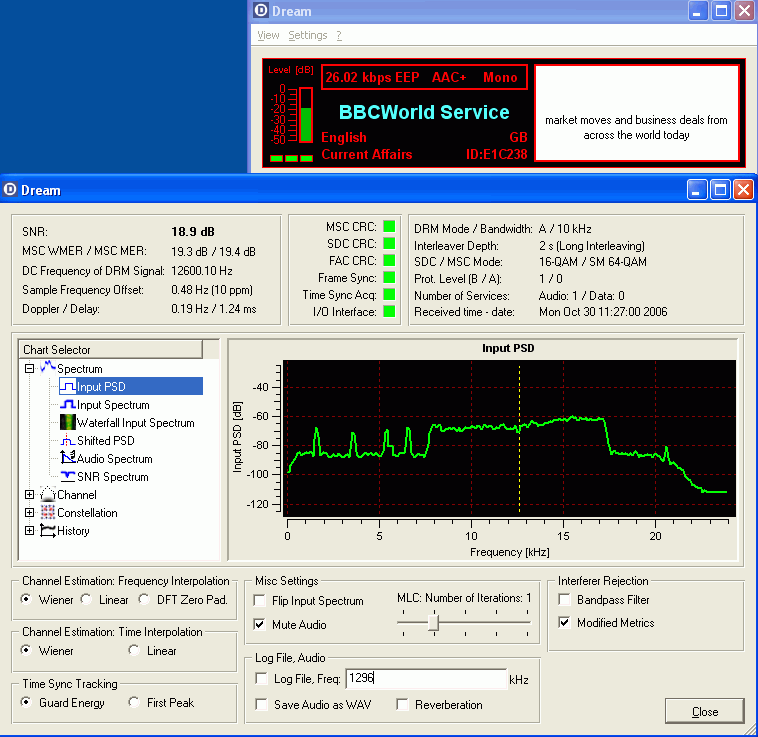This screenshot has height=737, width=758.
Task: Click the History group icon
Action: pos(48,531)
